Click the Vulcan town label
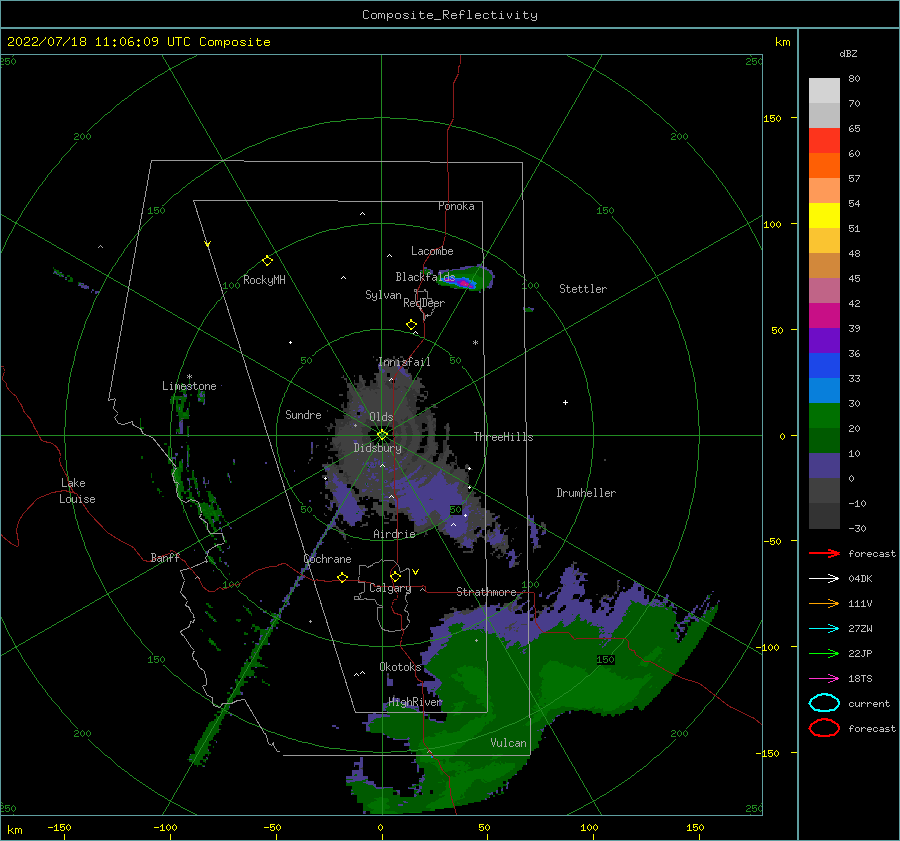The height and width of the screenshot is (841, 900). click(x=508, y=743)
